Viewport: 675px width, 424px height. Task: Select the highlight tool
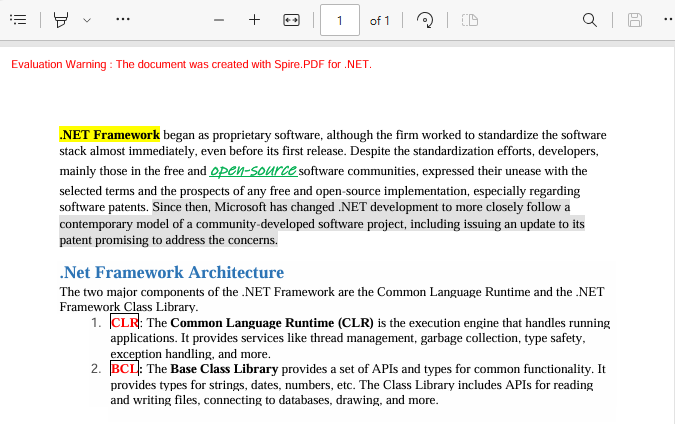pos(61,20)
